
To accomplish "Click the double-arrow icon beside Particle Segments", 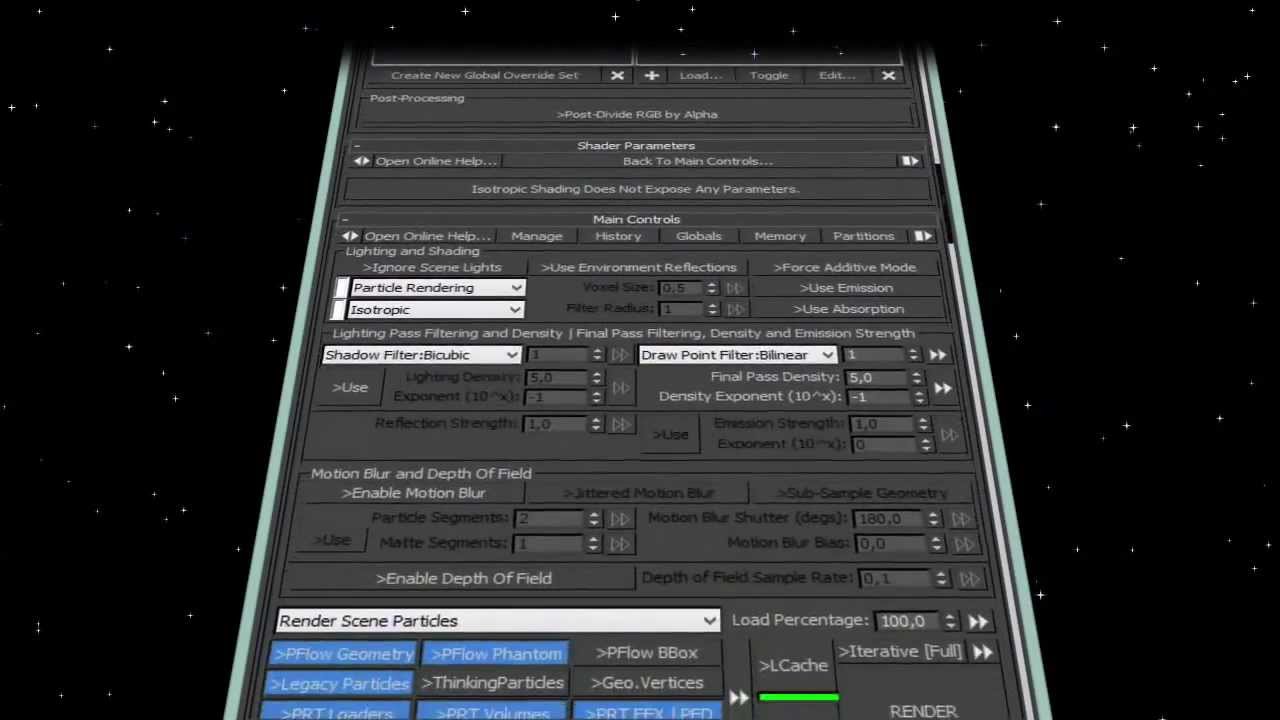I will (x=620, y=519).
